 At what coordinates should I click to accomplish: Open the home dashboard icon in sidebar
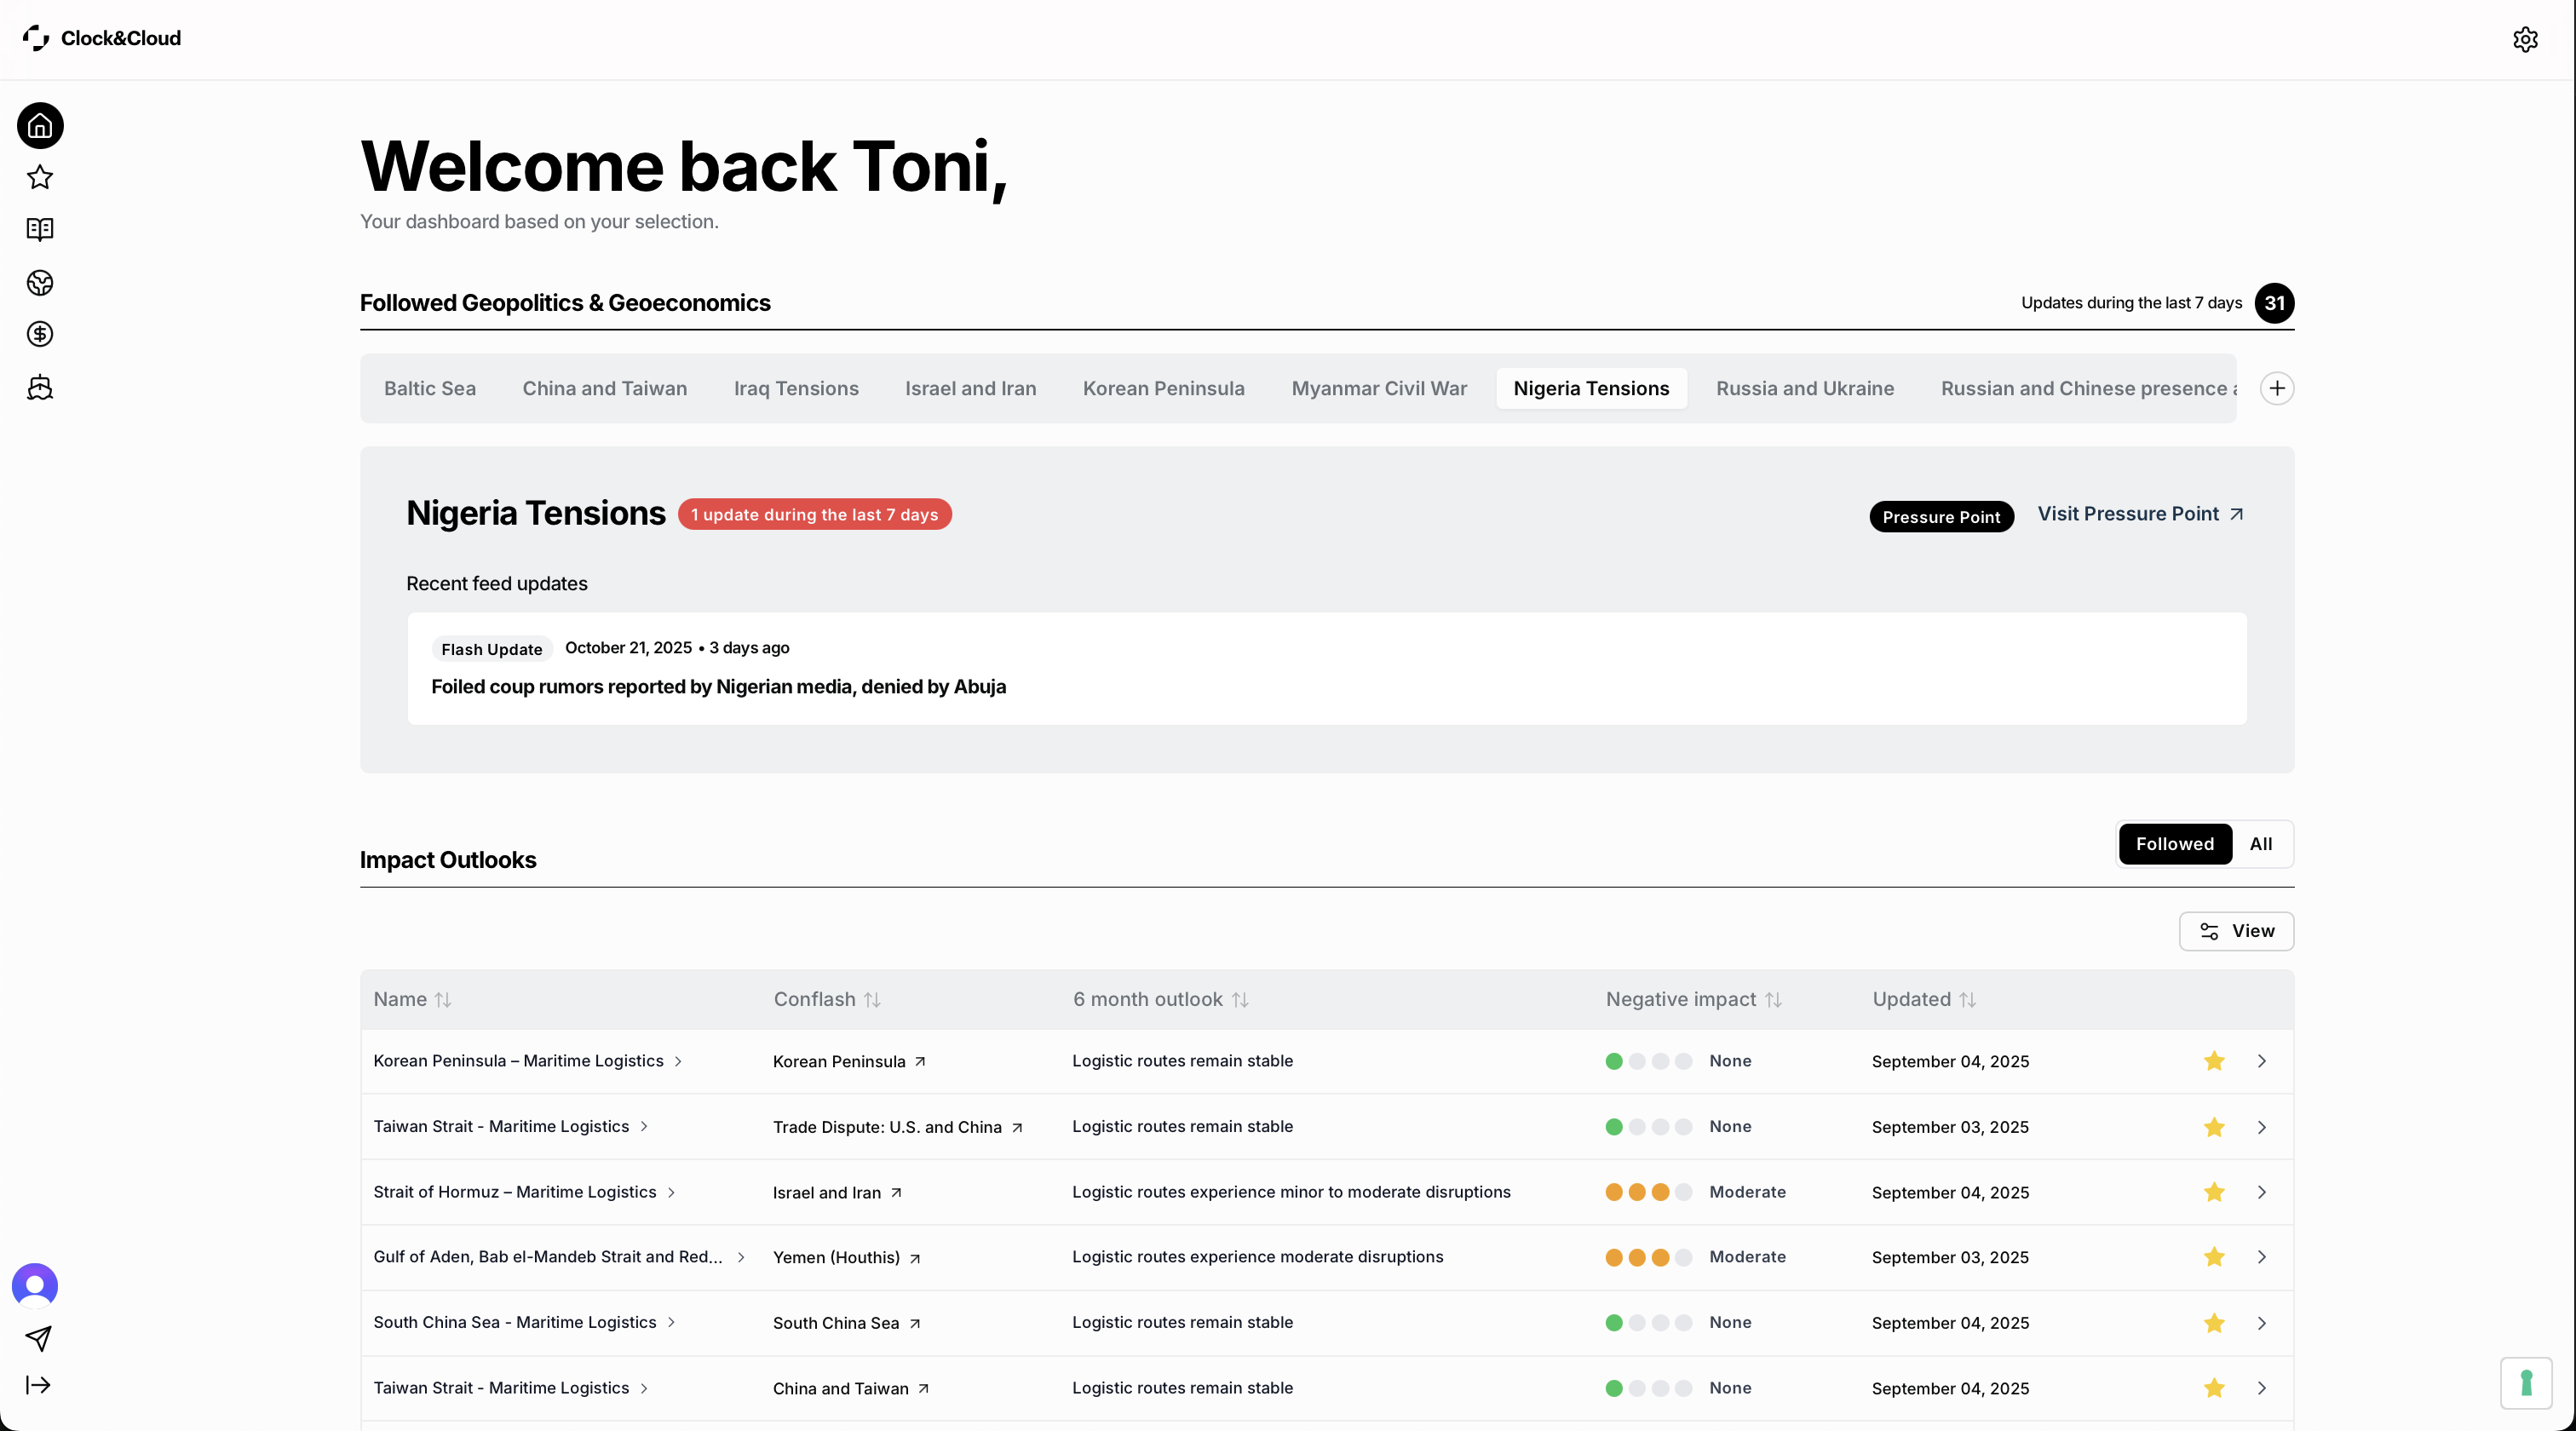click(x=40, y=126)
